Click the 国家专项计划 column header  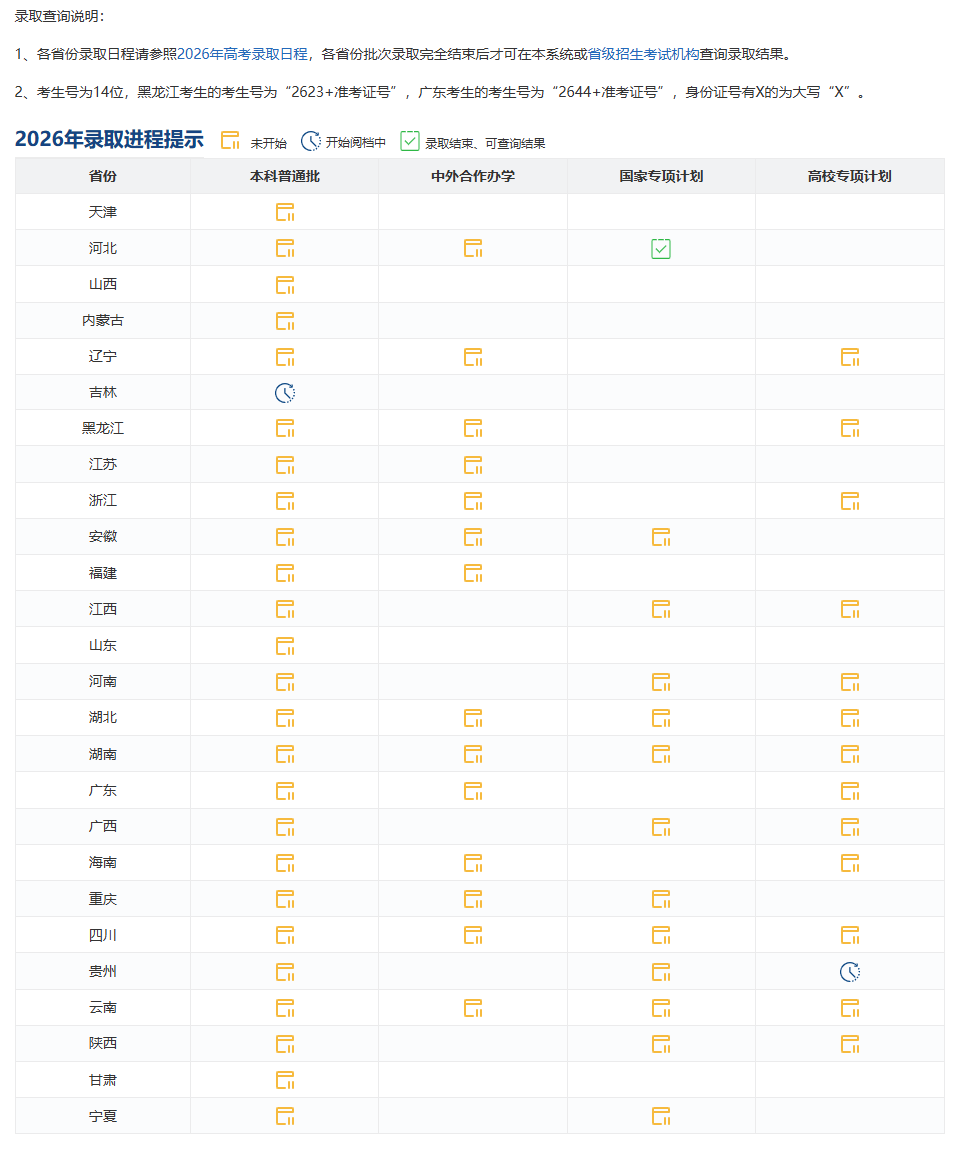click(x=661, y=176)
